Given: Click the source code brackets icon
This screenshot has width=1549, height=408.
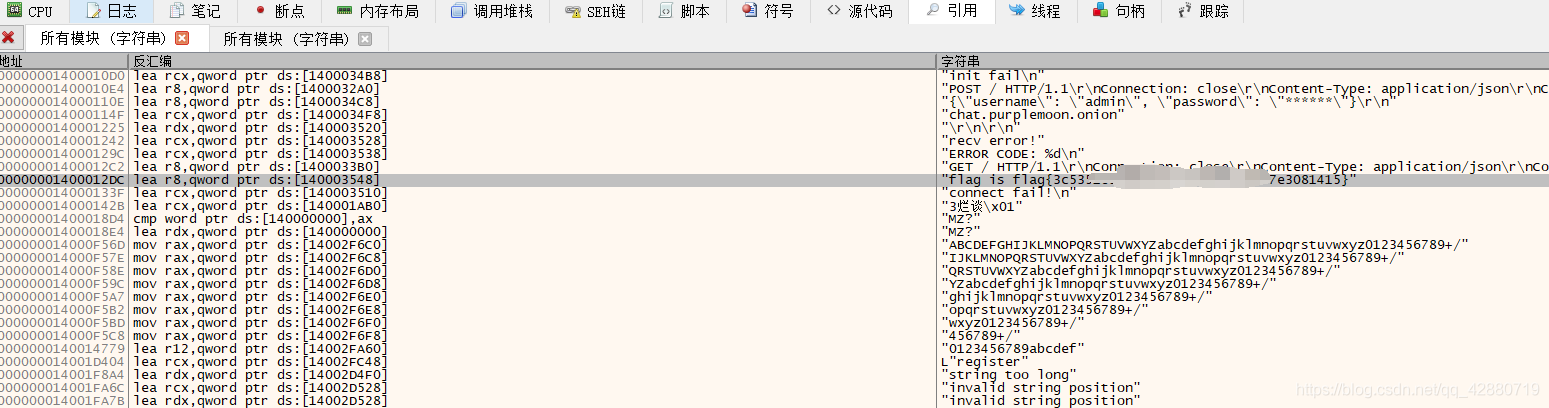Looking at the screenshot, I should point(834,11).
